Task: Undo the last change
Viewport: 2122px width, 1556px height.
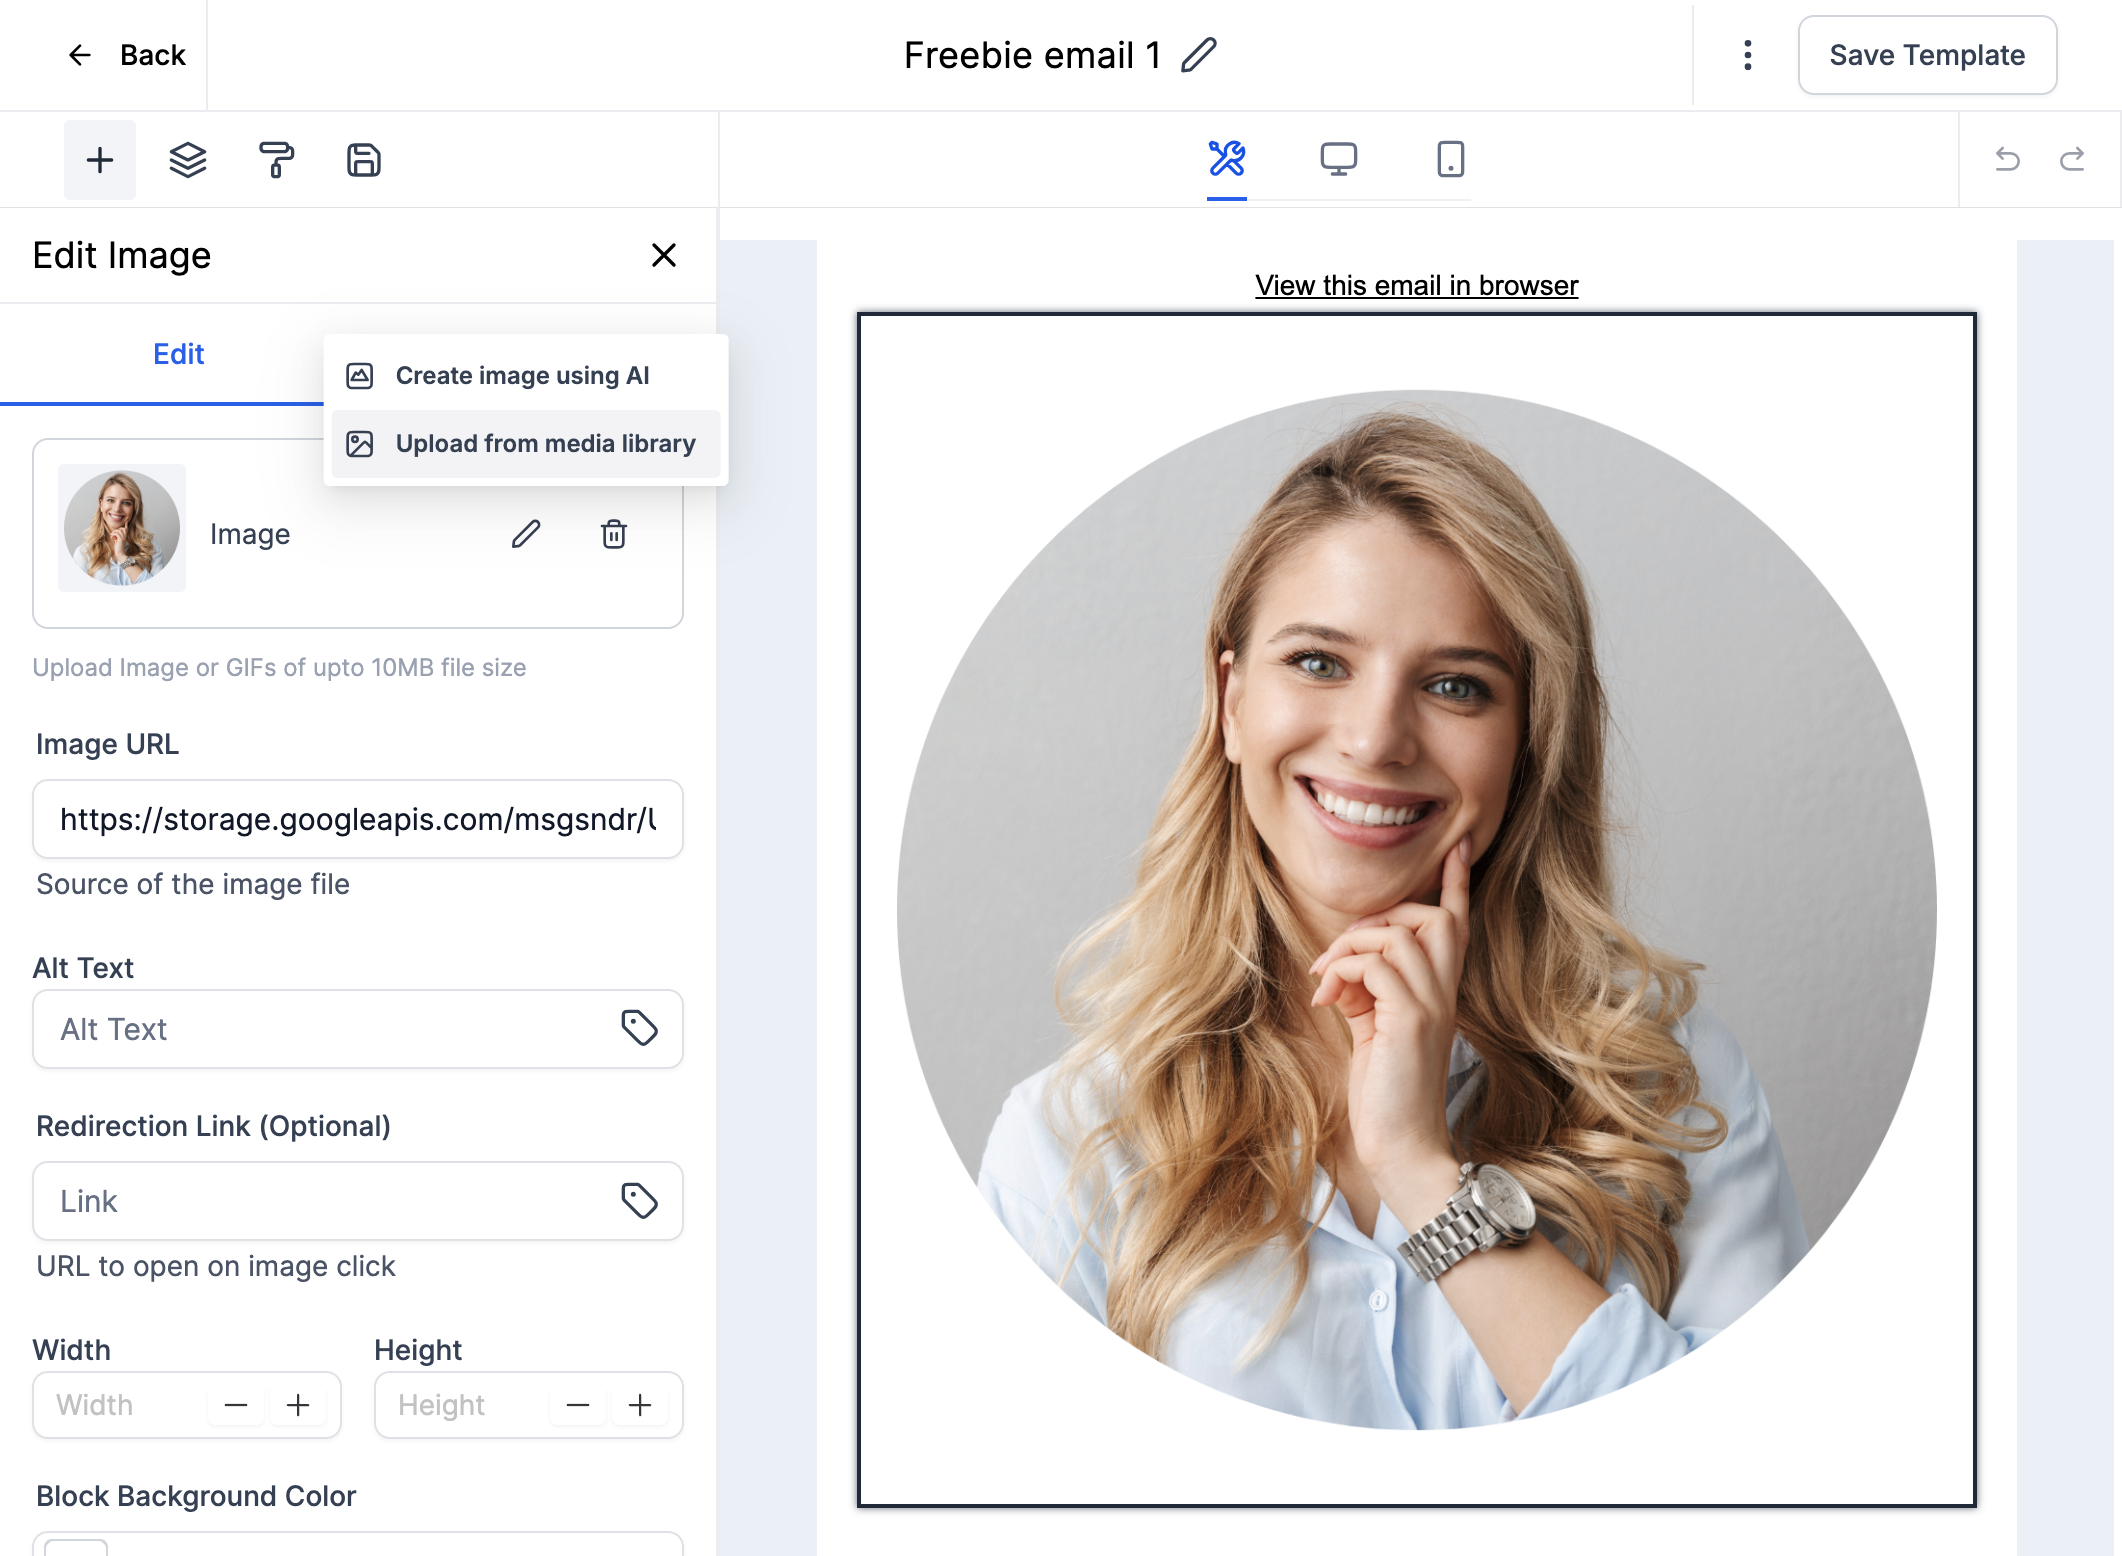Action: click(2007, 159)
